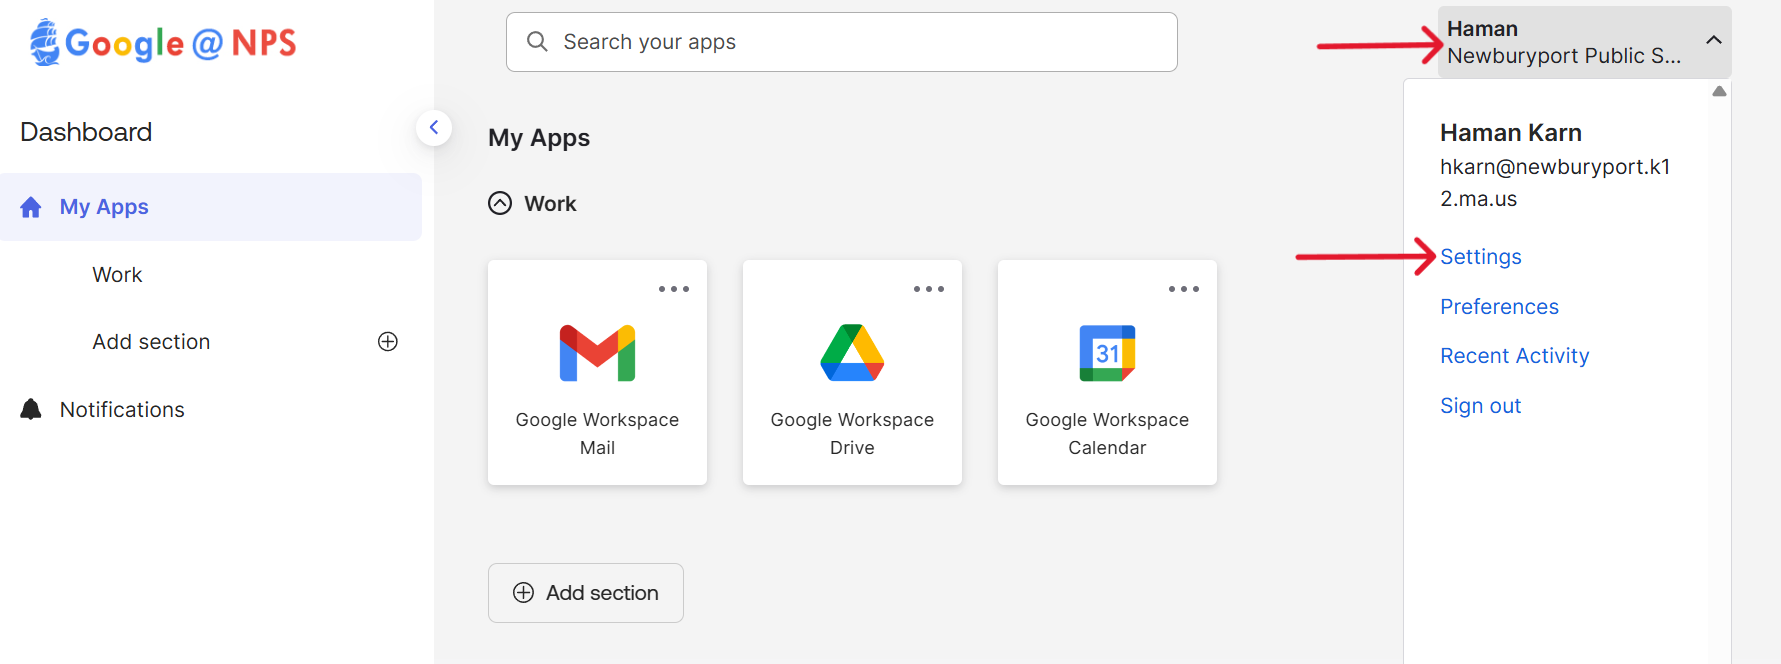Click the Google @ NPS logo
The width and height of the screenshot is (1781, 664).
tap(163, 43)
